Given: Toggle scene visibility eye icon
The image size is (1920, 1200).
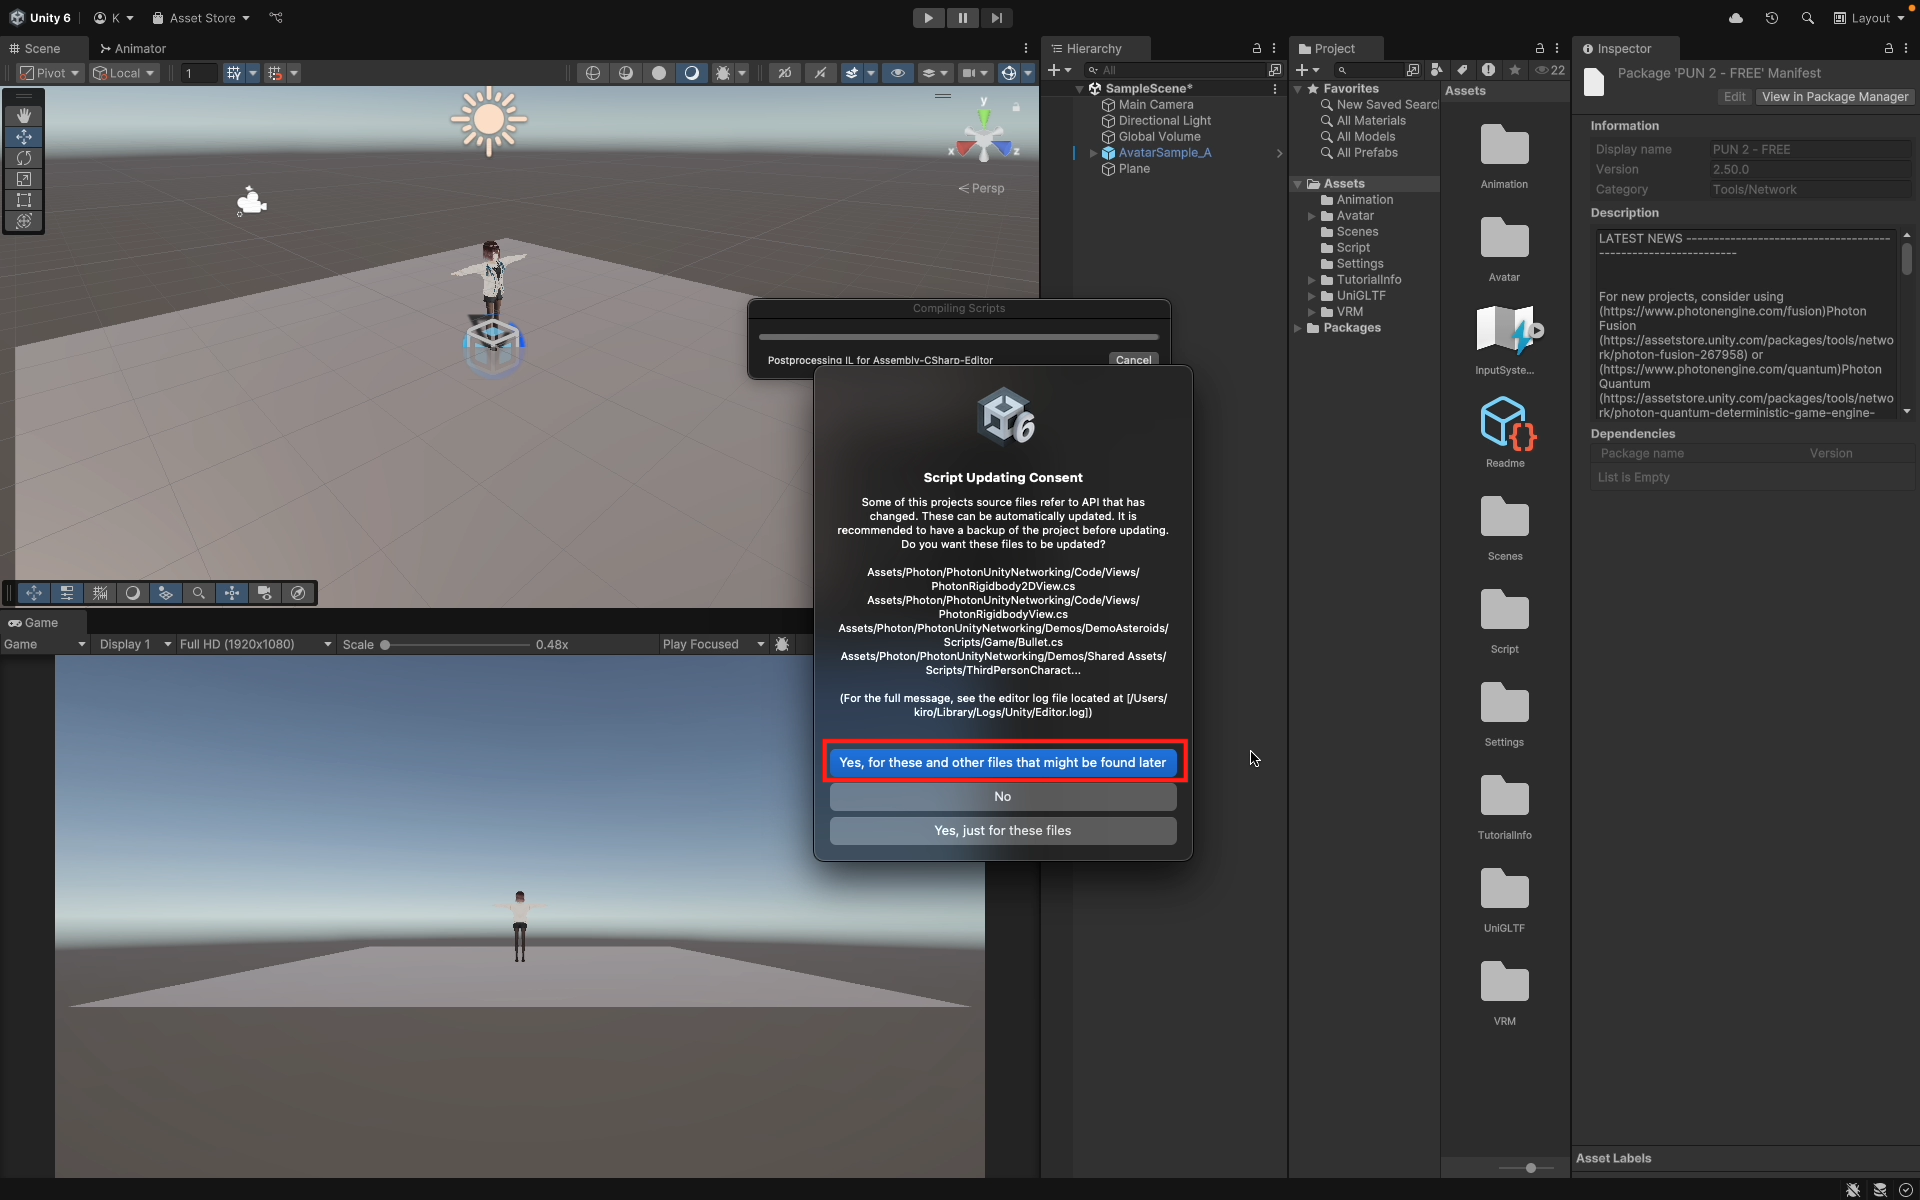Looking at the screenshot, I should (x=897, y=73).
